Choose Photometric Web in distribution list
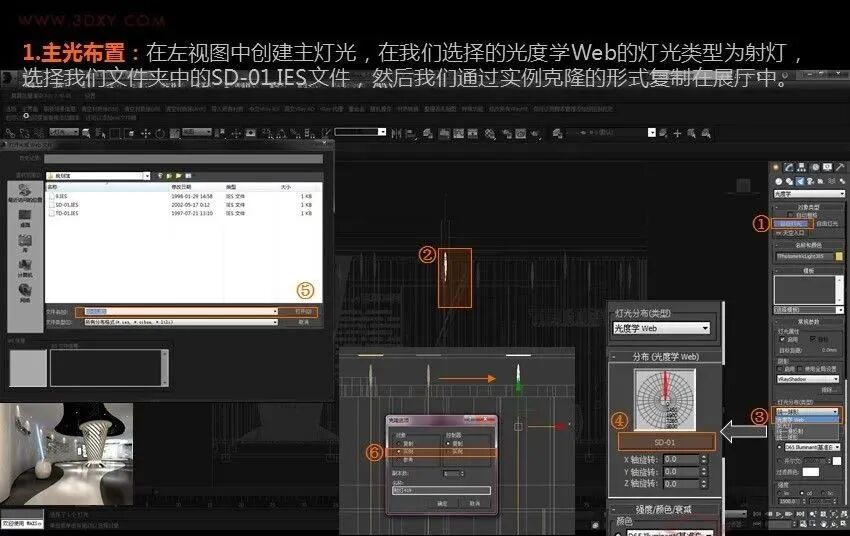 pyautogui.click(x=805, y=419)
